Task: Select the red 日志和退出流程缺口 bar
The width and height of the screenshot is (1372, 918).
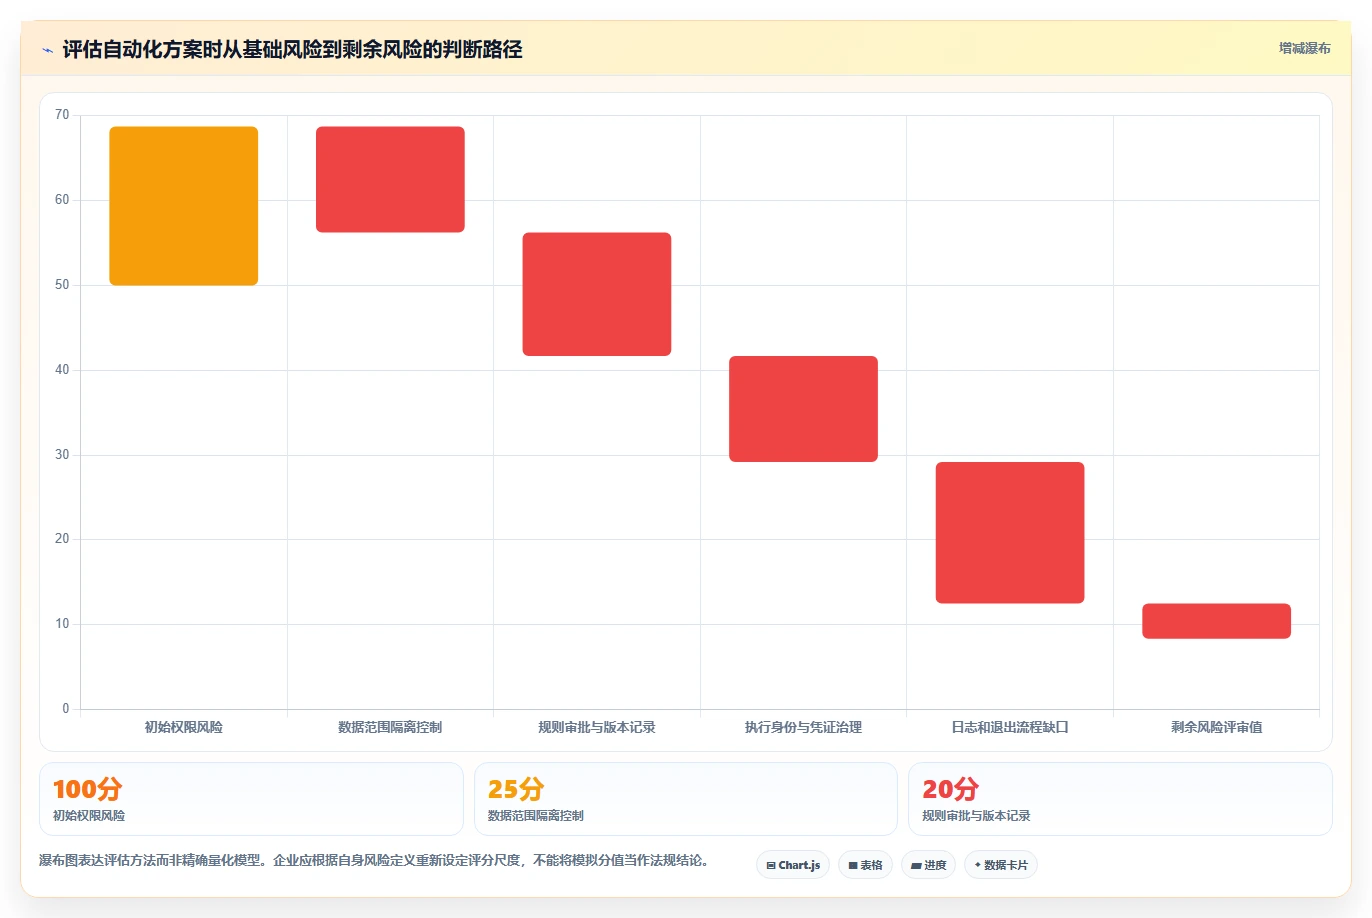Action: click(1010, 533)
